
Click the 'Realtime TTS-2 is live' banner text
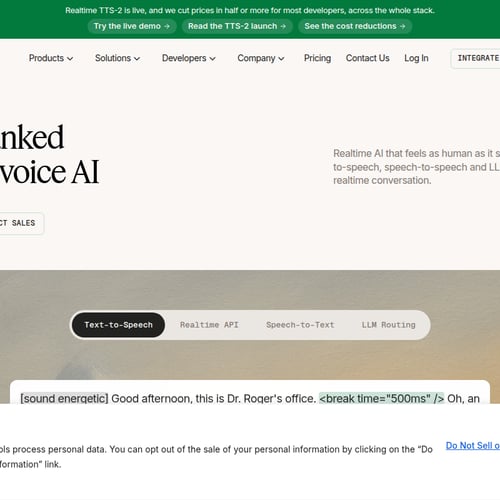250,10
